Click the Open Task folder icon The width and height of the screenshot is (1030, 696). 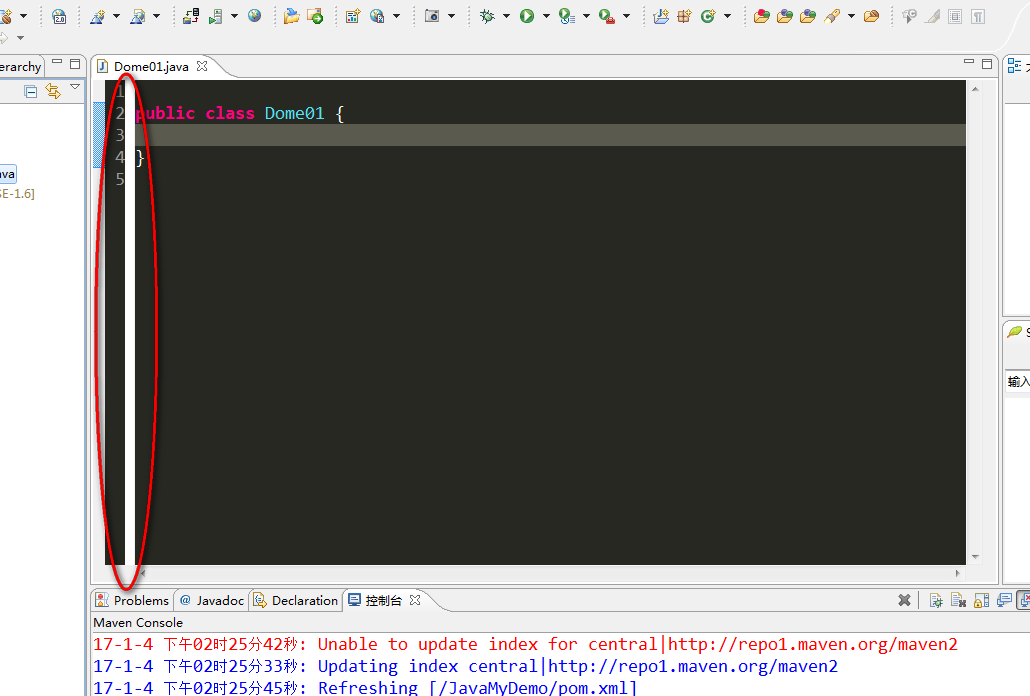808,16
